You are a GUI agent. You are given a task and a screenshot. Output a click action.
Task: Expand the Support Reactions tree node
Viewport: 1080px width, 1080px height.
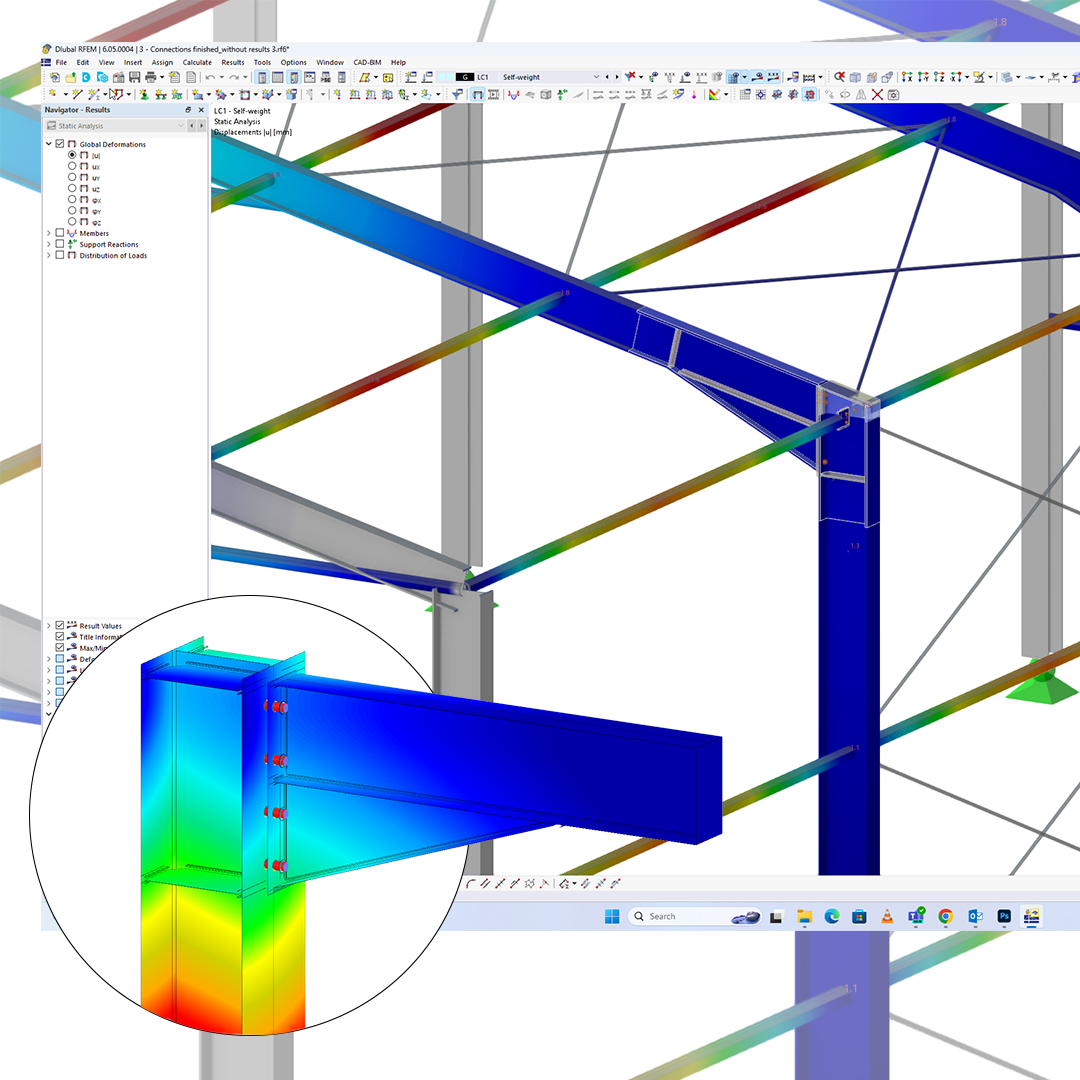tap(49, 244)
